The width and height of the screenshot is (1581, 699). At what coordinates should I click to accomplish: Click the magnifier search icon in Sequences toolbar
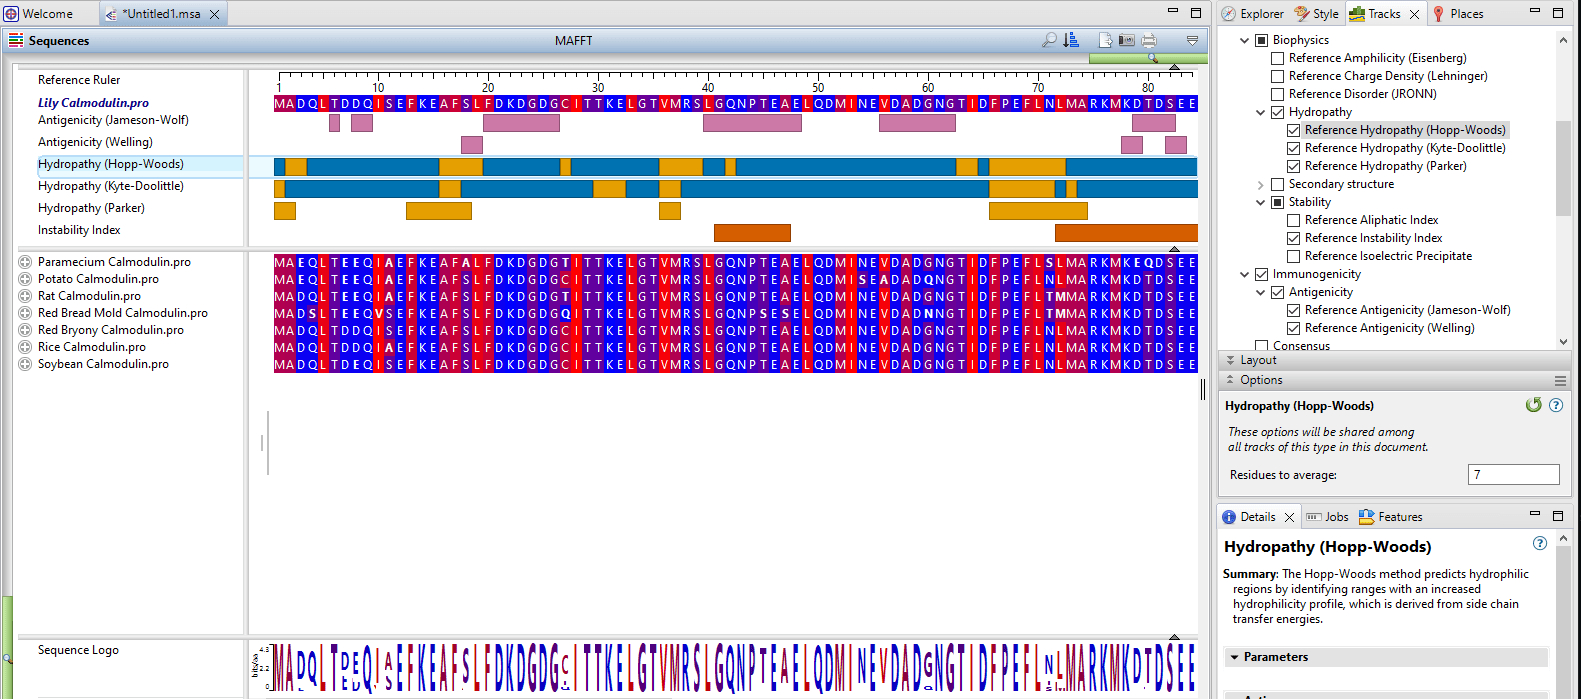pos(1049,40)
